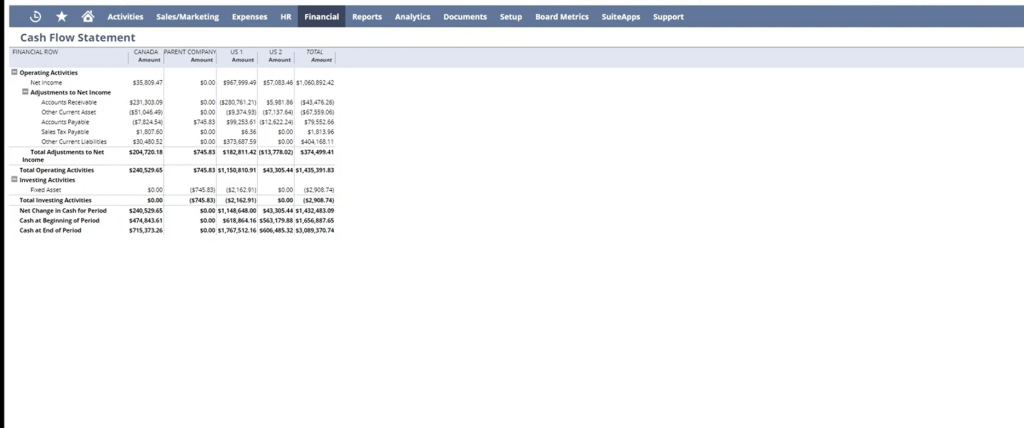Screen dimensions: 1024x428
Task: Open US 1 Accounts Payable amount $99,253.61
Action: (242, 122)
